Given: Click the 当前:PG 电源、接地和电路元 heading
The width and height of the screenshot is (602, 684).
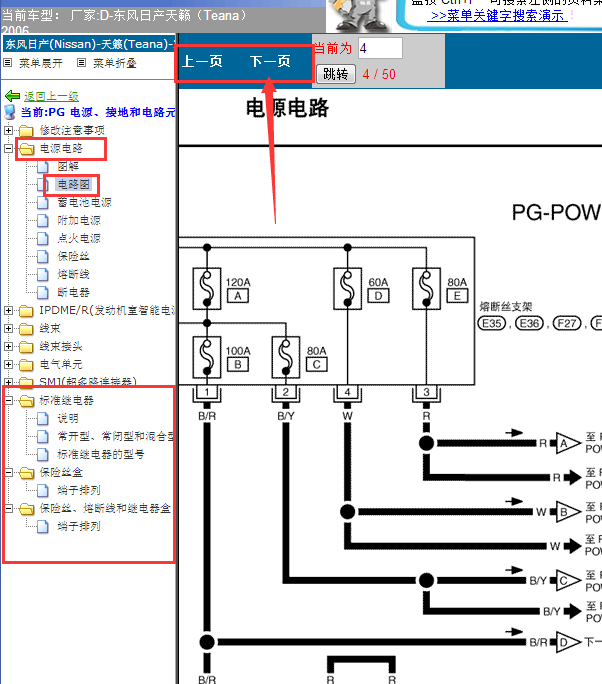Looking at the screenshot, I should (98, 112).
